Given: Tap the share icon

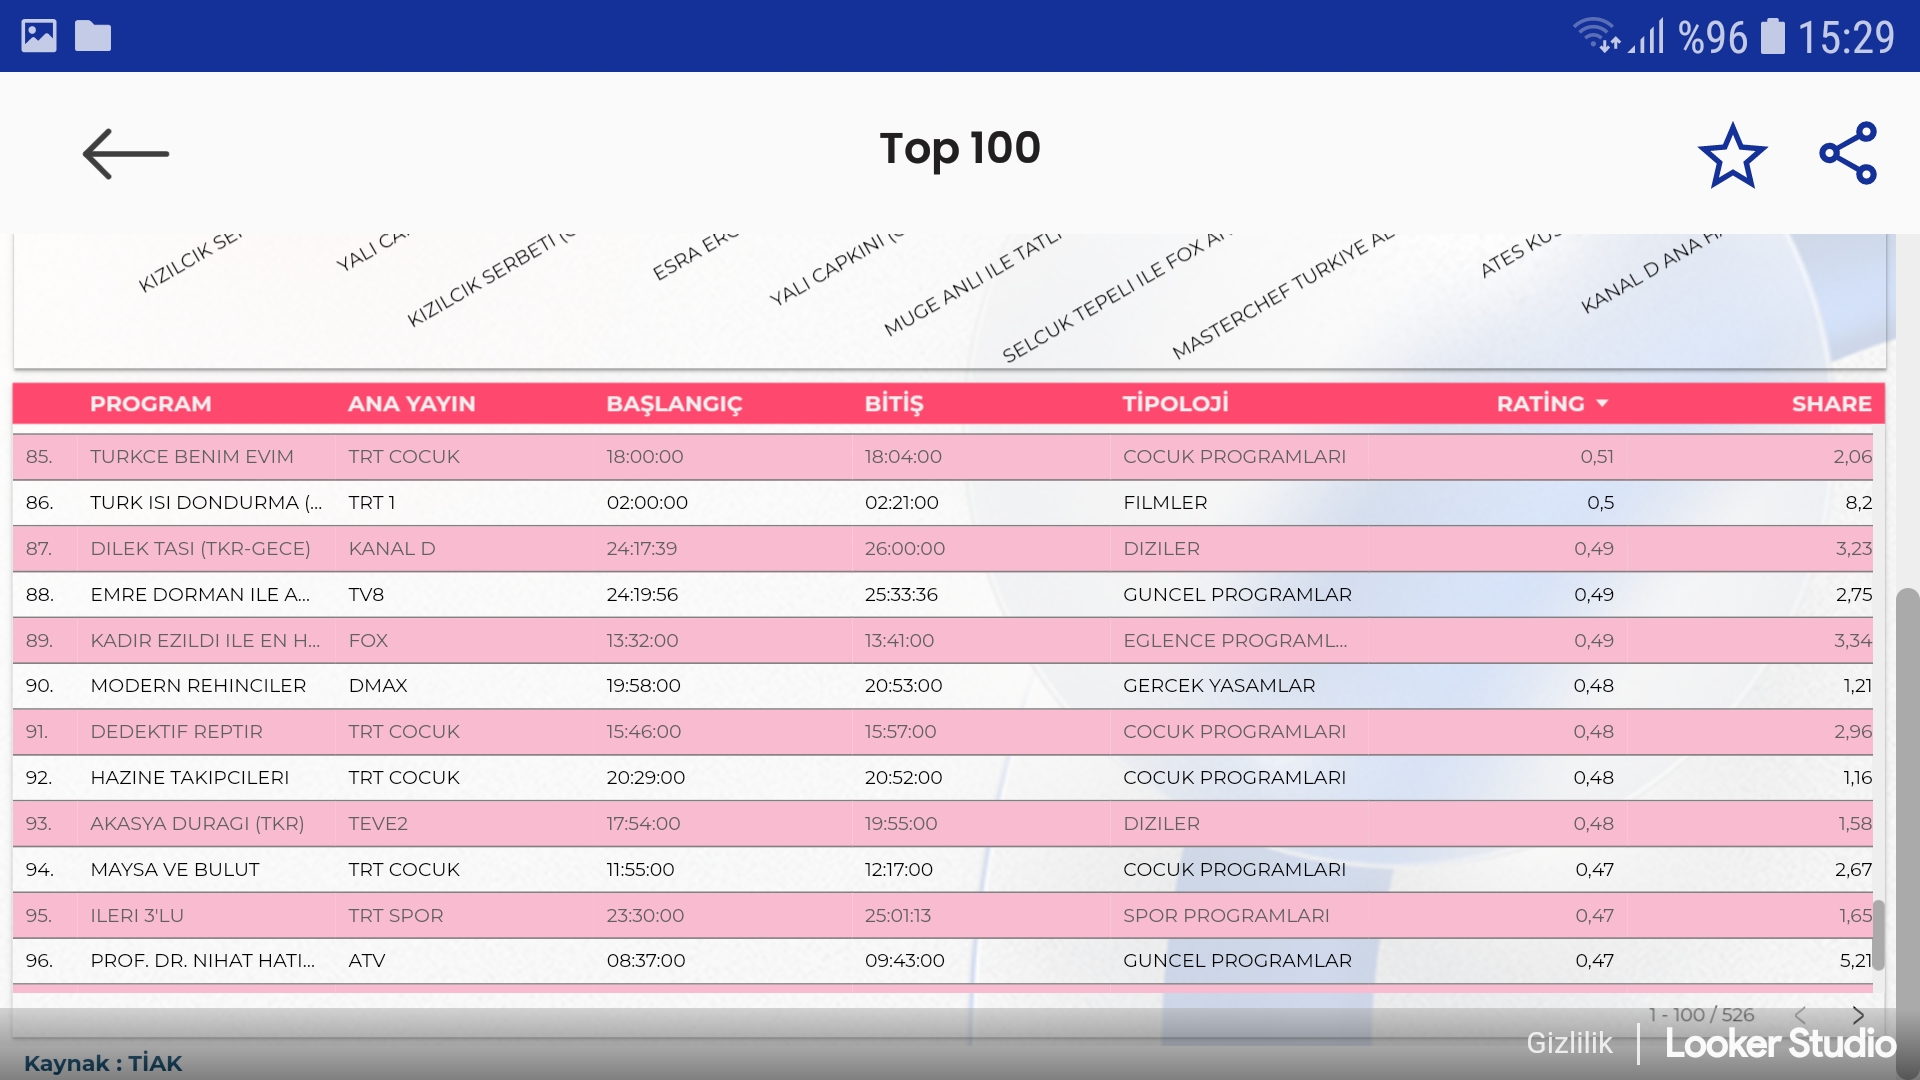Looking at the screenshot, I should (1848, 153).
